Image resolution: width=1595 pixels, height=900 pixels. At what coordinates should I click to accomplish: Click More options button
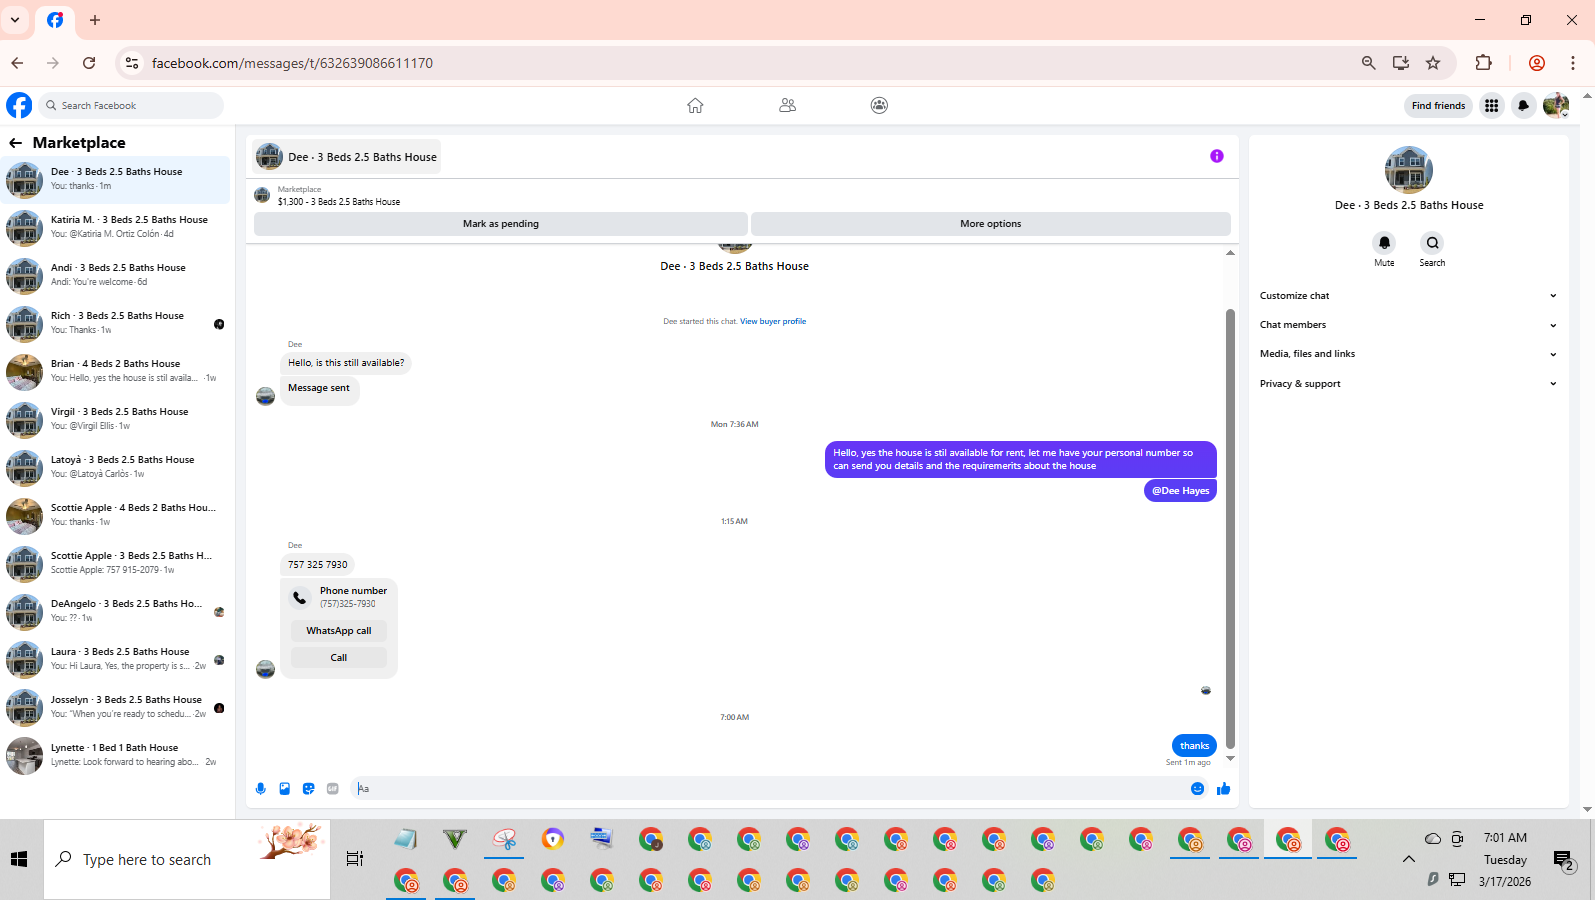point(991,224)
